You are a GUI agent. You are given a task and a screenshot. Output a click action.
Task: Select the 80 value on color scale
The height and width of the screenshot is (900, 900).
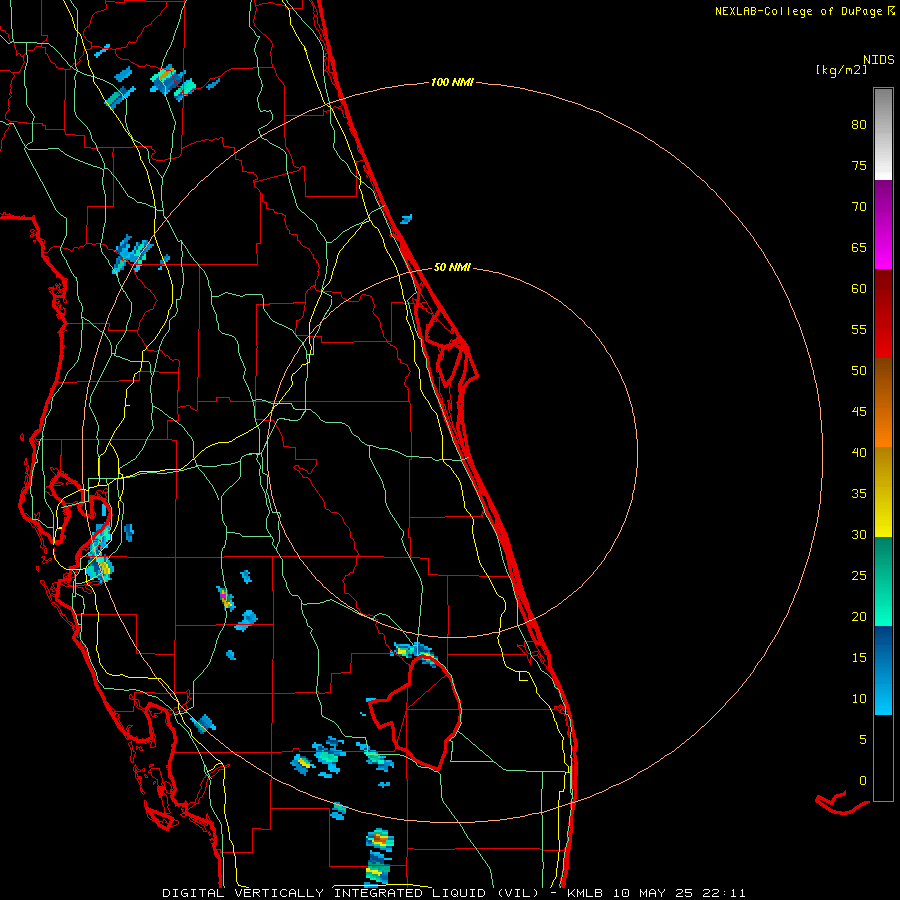coord(859,125)
